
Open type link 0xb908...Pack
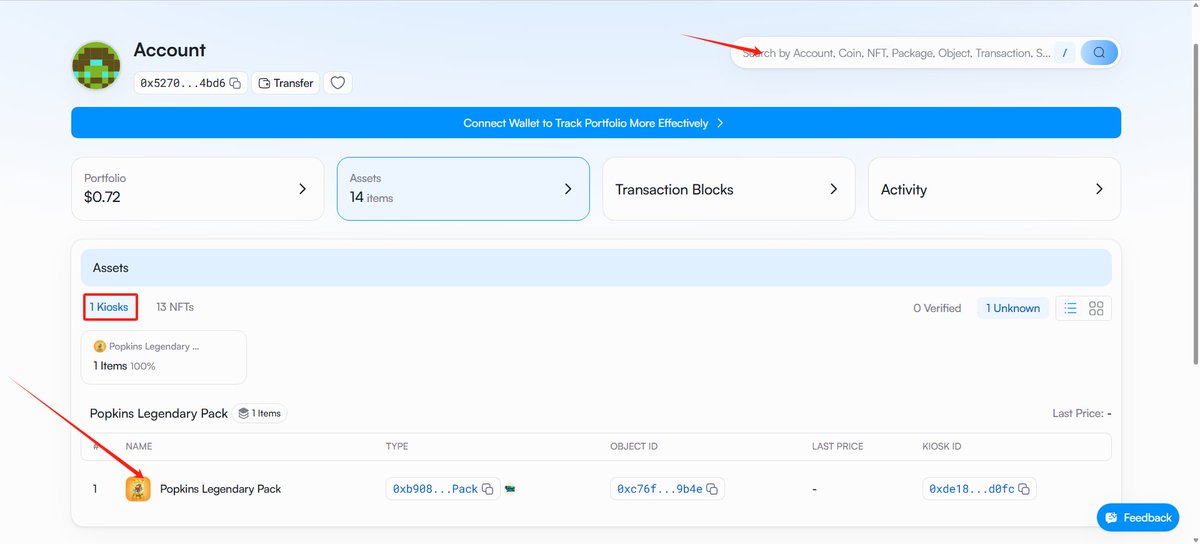click(435, 489)
